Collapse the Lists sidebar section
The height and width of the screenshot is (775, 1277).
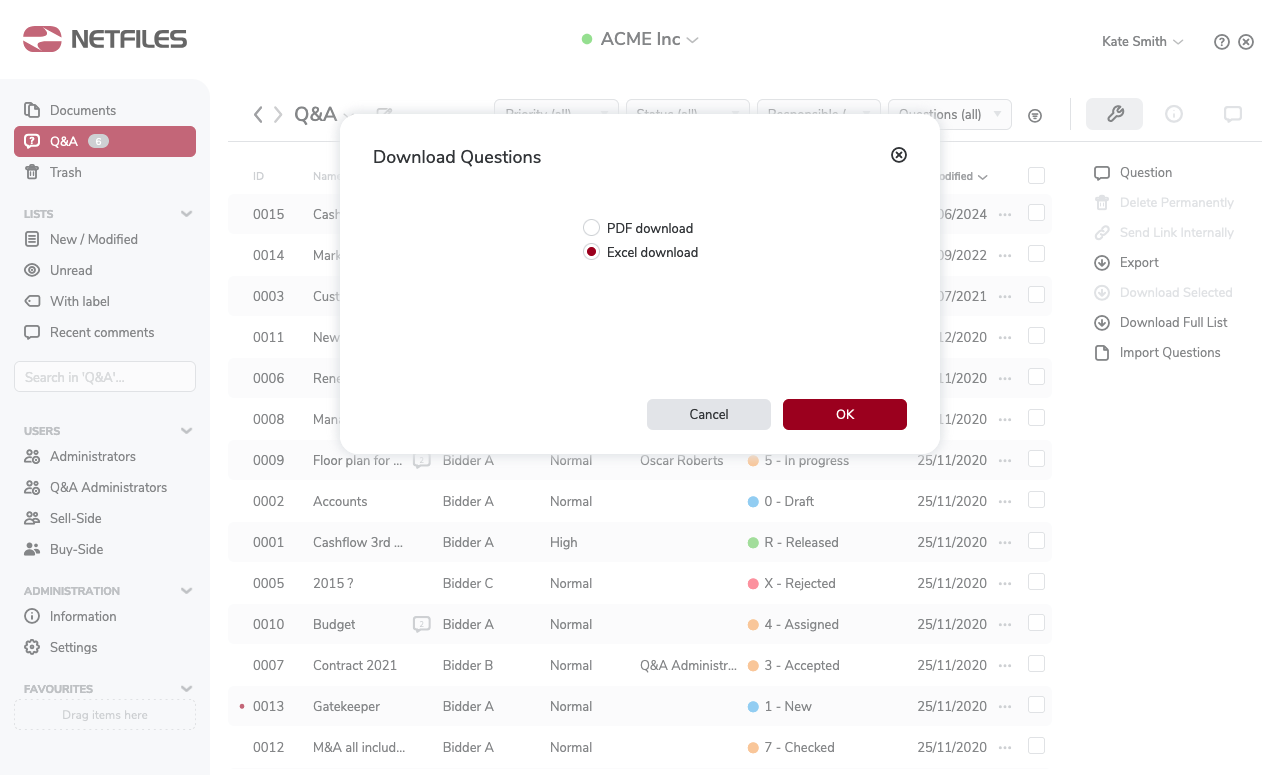186,214
